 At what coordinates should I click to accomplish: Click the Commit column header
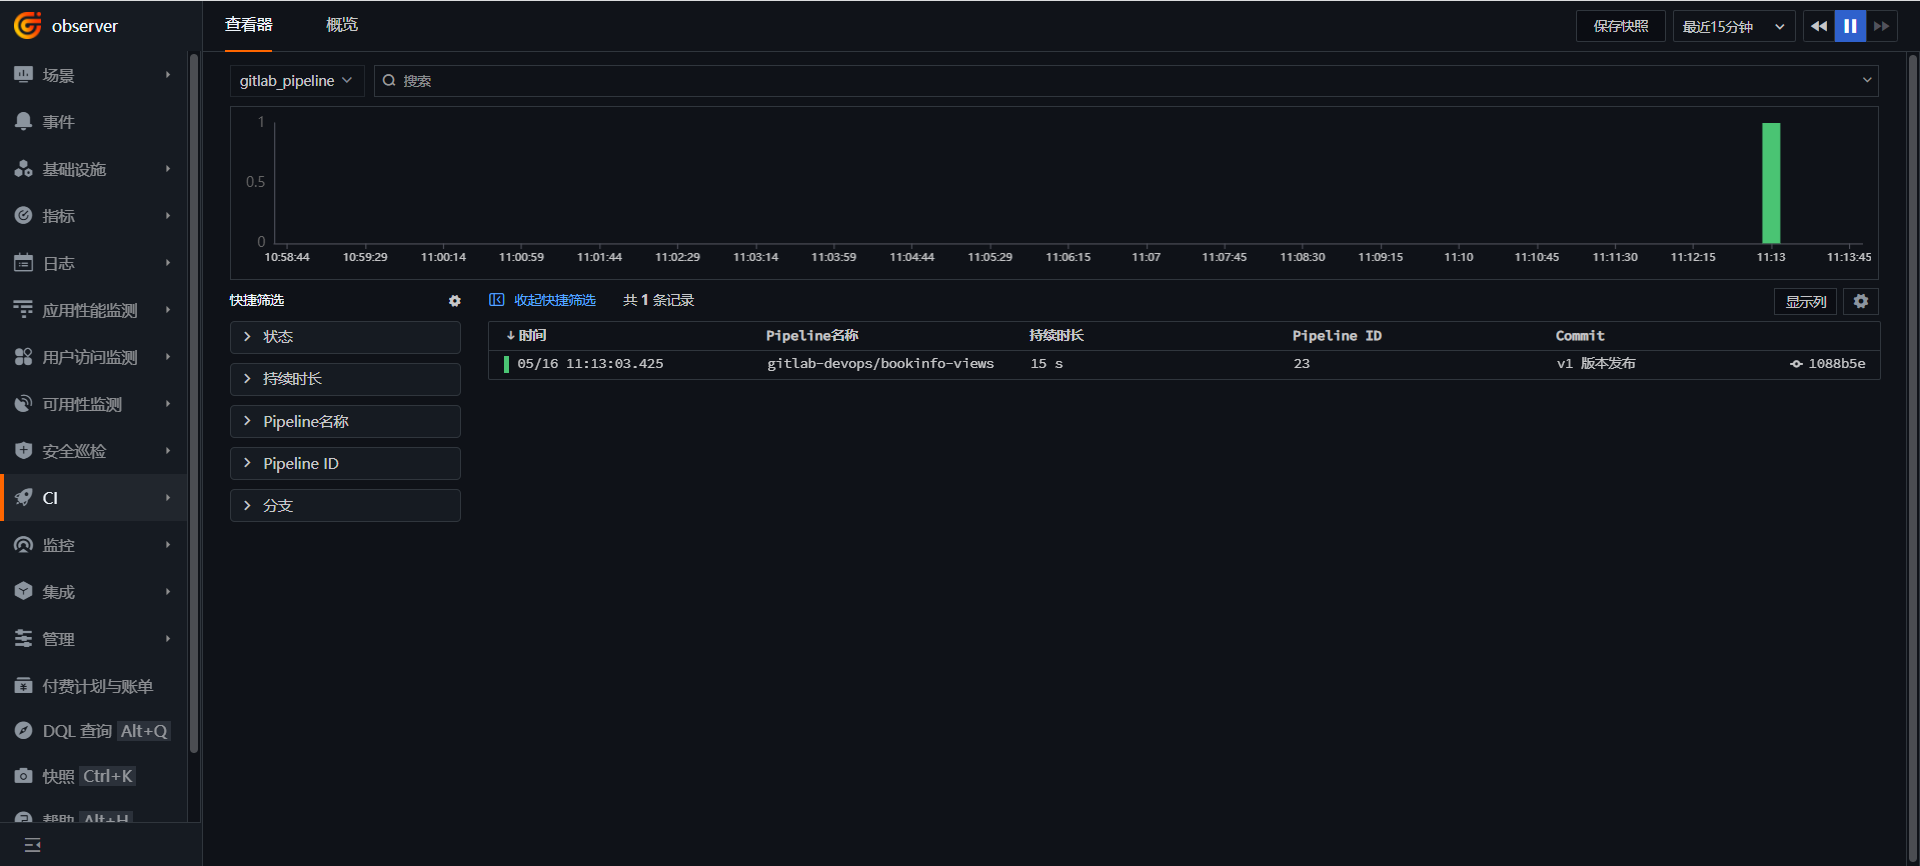point(1580,336)
